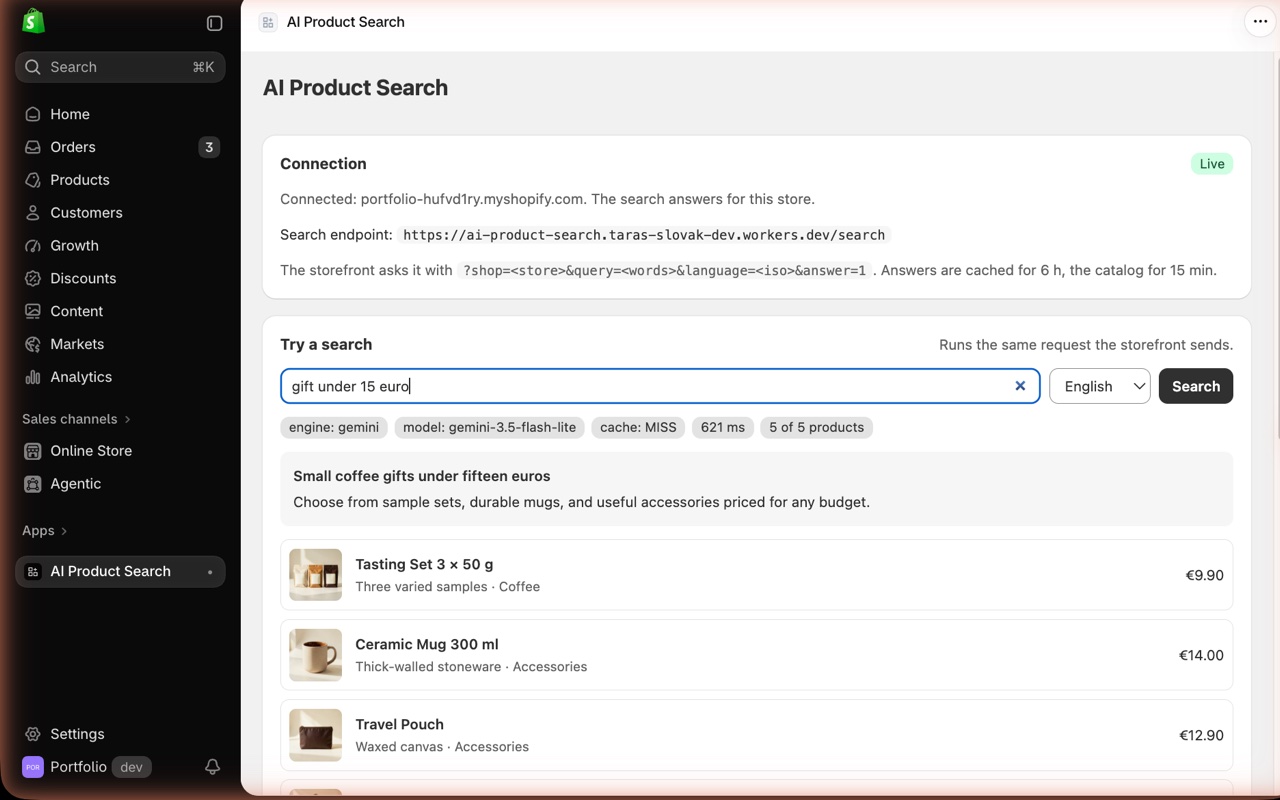
Task: Click the Agentic channel icon
Action: (x=33, y=484)
